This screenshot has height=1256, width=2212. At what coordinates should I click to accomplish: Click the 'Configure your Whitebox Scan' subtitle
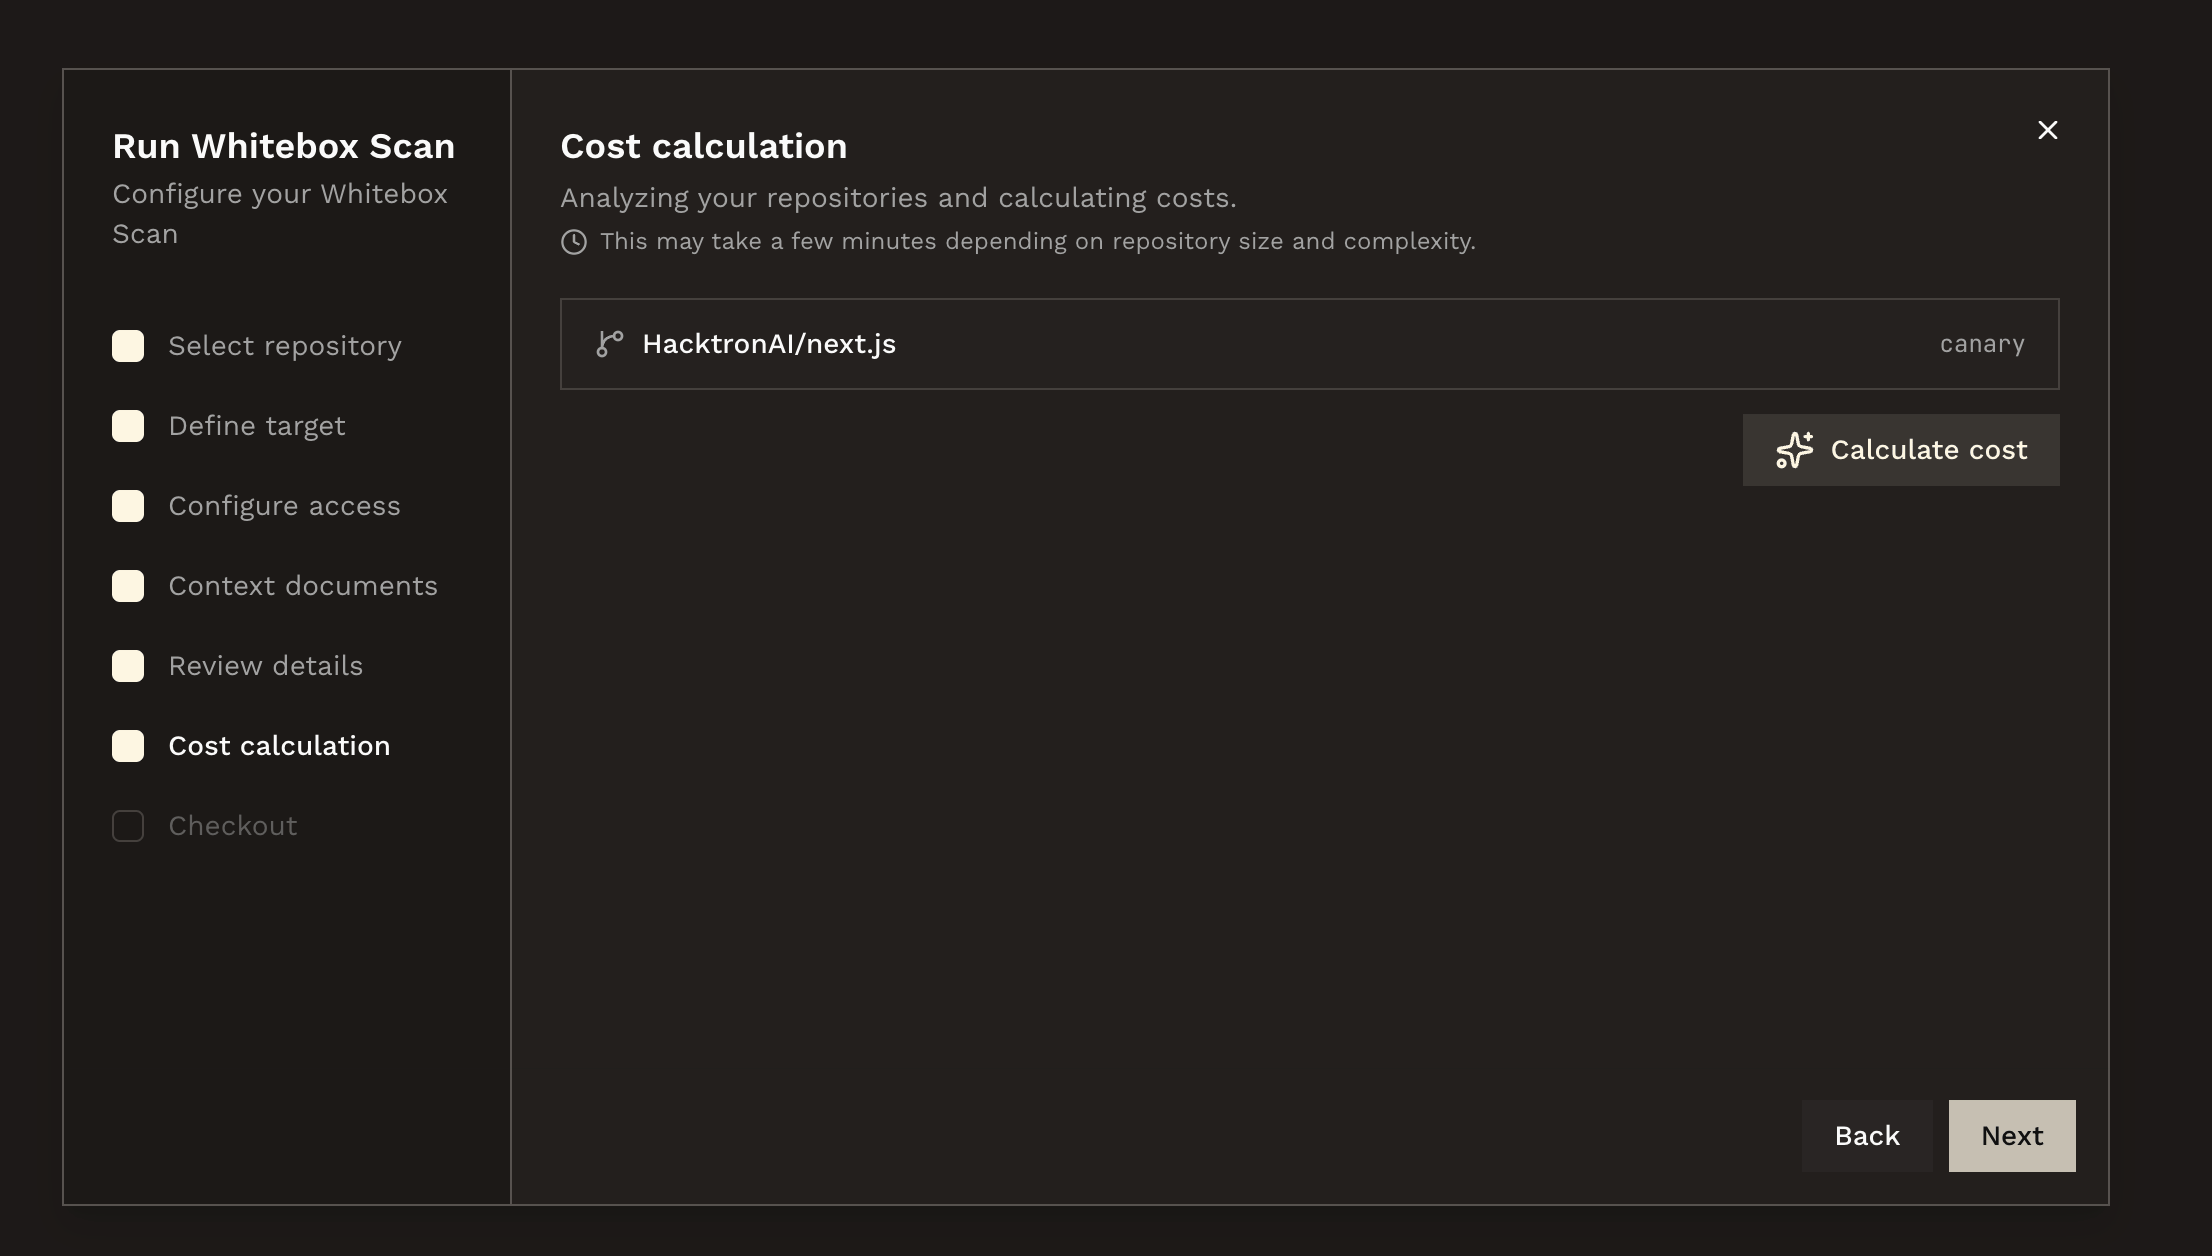click(x=280, y=214)
